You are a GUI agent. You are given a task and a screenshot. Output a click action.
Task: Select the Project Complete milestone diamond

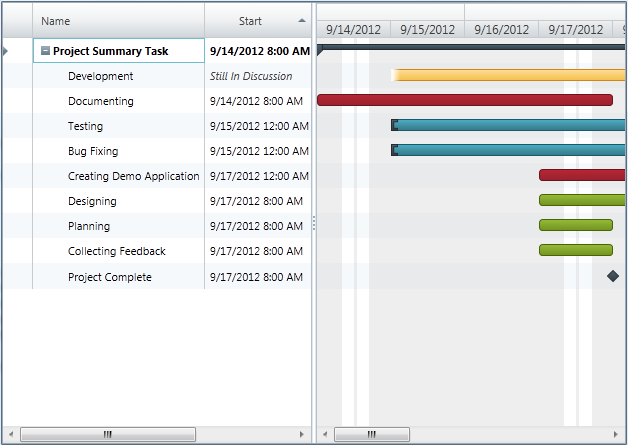coord(613,276)
